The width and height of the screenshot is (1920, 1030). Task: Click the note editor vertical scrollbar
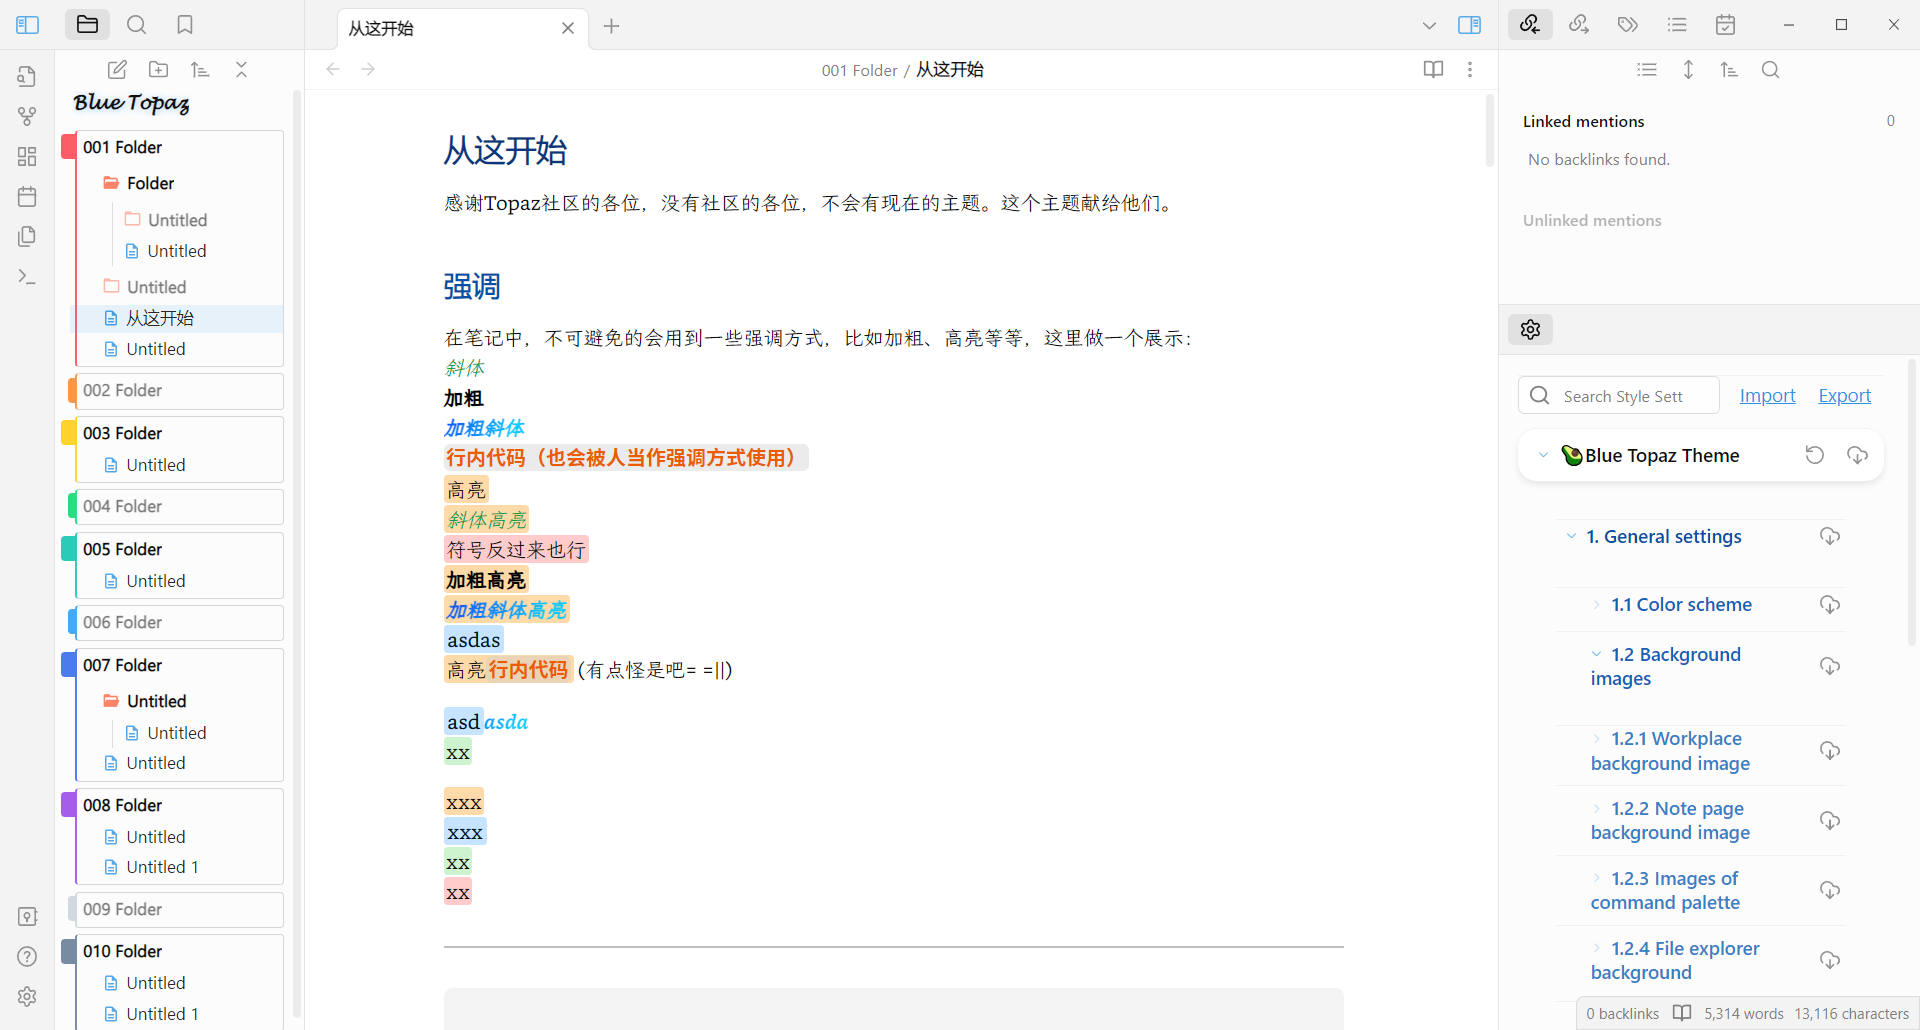point(1490,130)
